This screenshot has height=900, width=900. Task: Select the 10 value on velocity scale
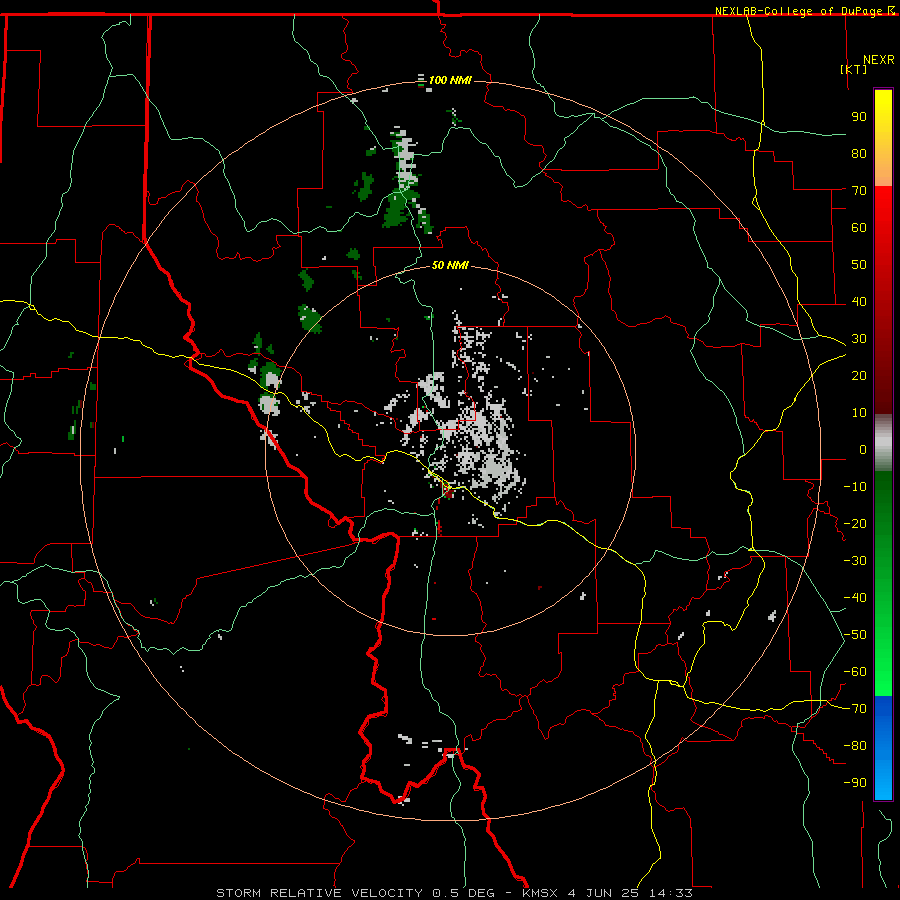tap(859, 413)
